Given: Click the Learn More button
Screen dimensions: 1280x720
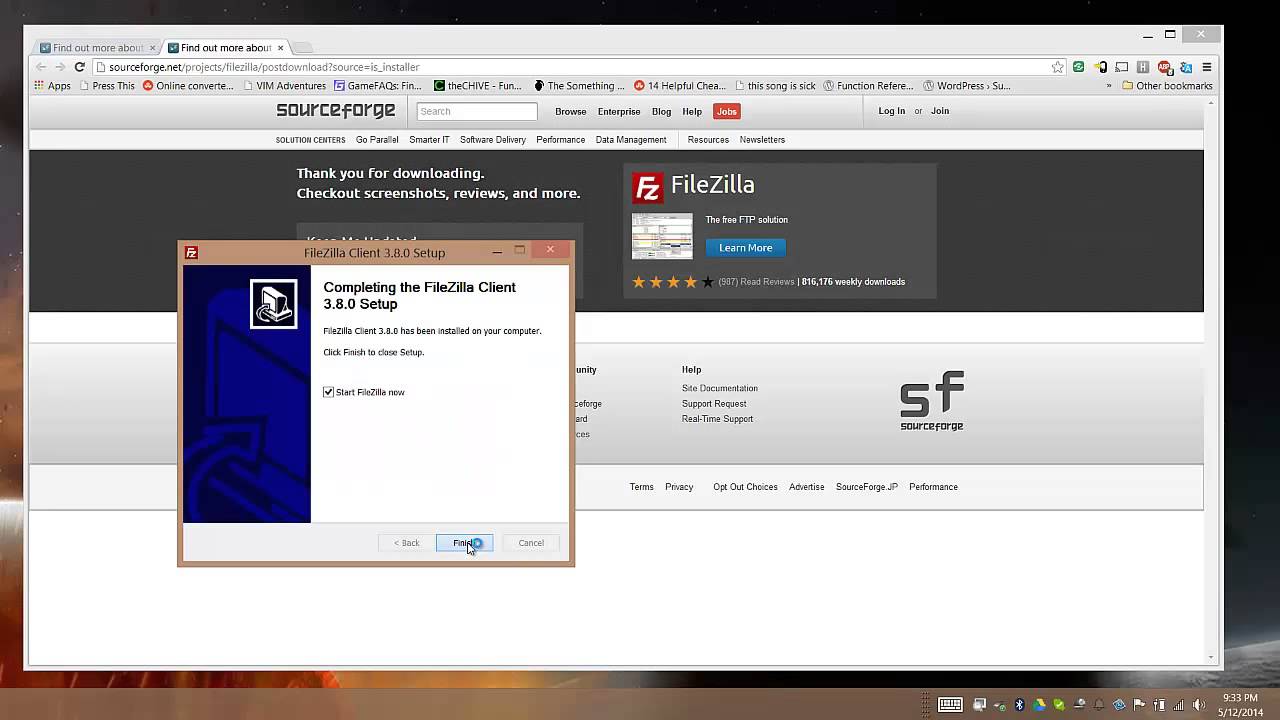Looking at the screenshot, I should 746,248.
